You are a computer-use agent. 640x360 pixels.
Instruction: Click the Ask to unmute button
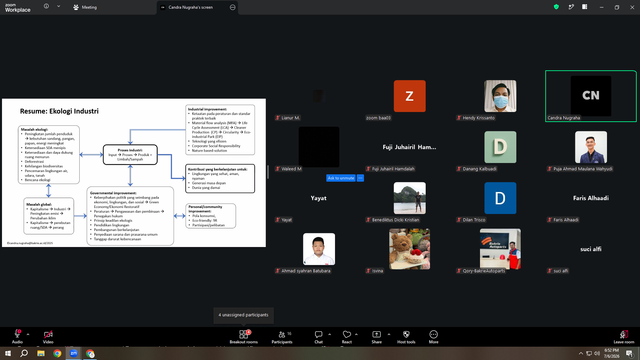coord(341,178)
